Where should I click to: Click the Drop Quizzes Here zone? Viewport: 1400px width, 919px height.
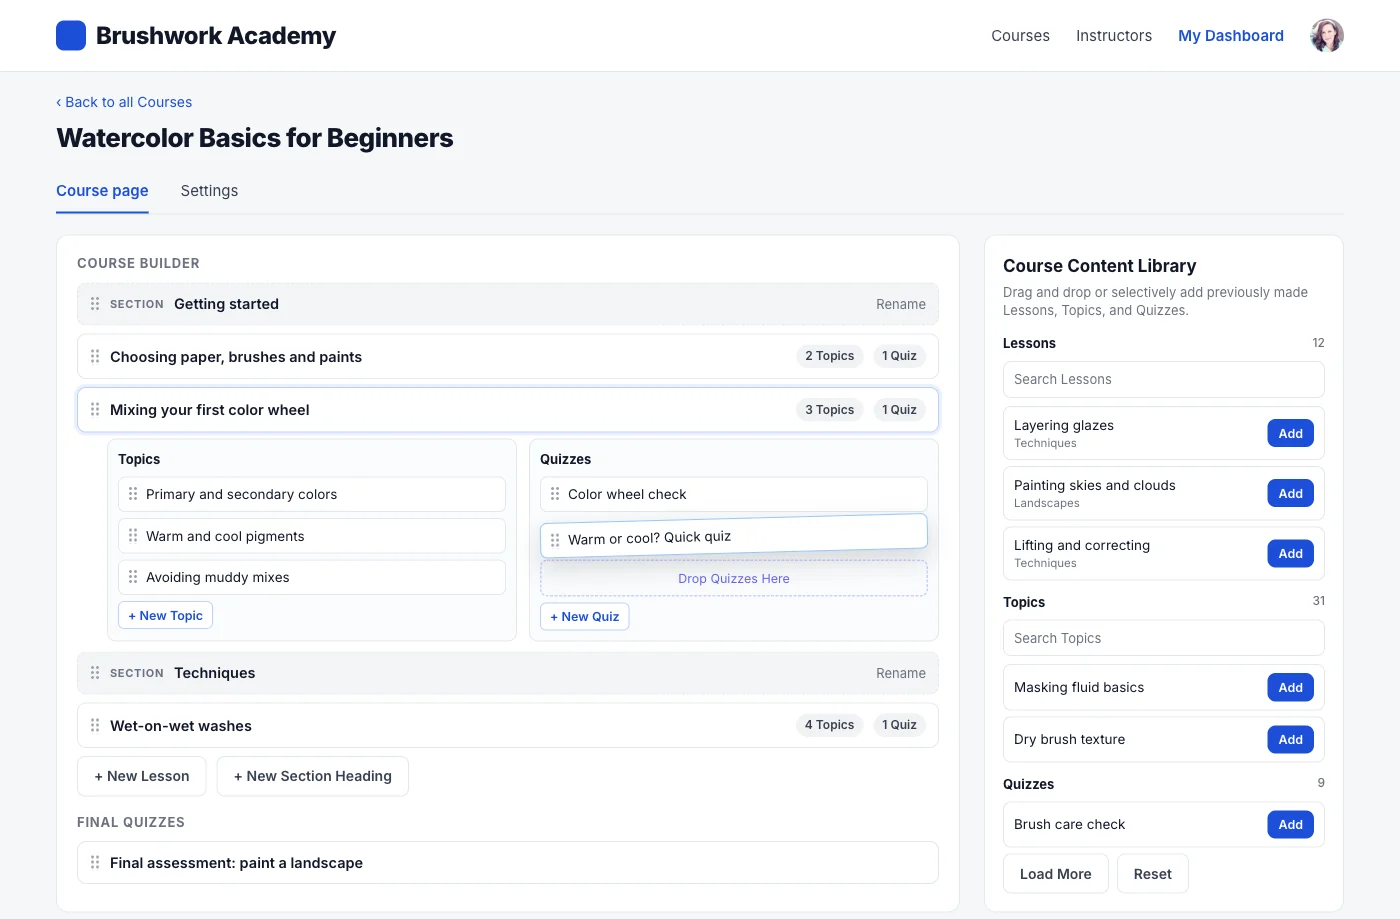pyautogui.click(x=733, y=578)
